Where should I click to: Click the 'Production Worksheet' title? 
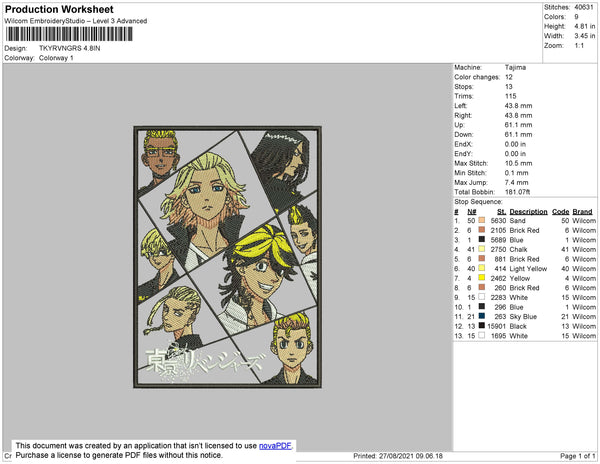pos(59,9)
